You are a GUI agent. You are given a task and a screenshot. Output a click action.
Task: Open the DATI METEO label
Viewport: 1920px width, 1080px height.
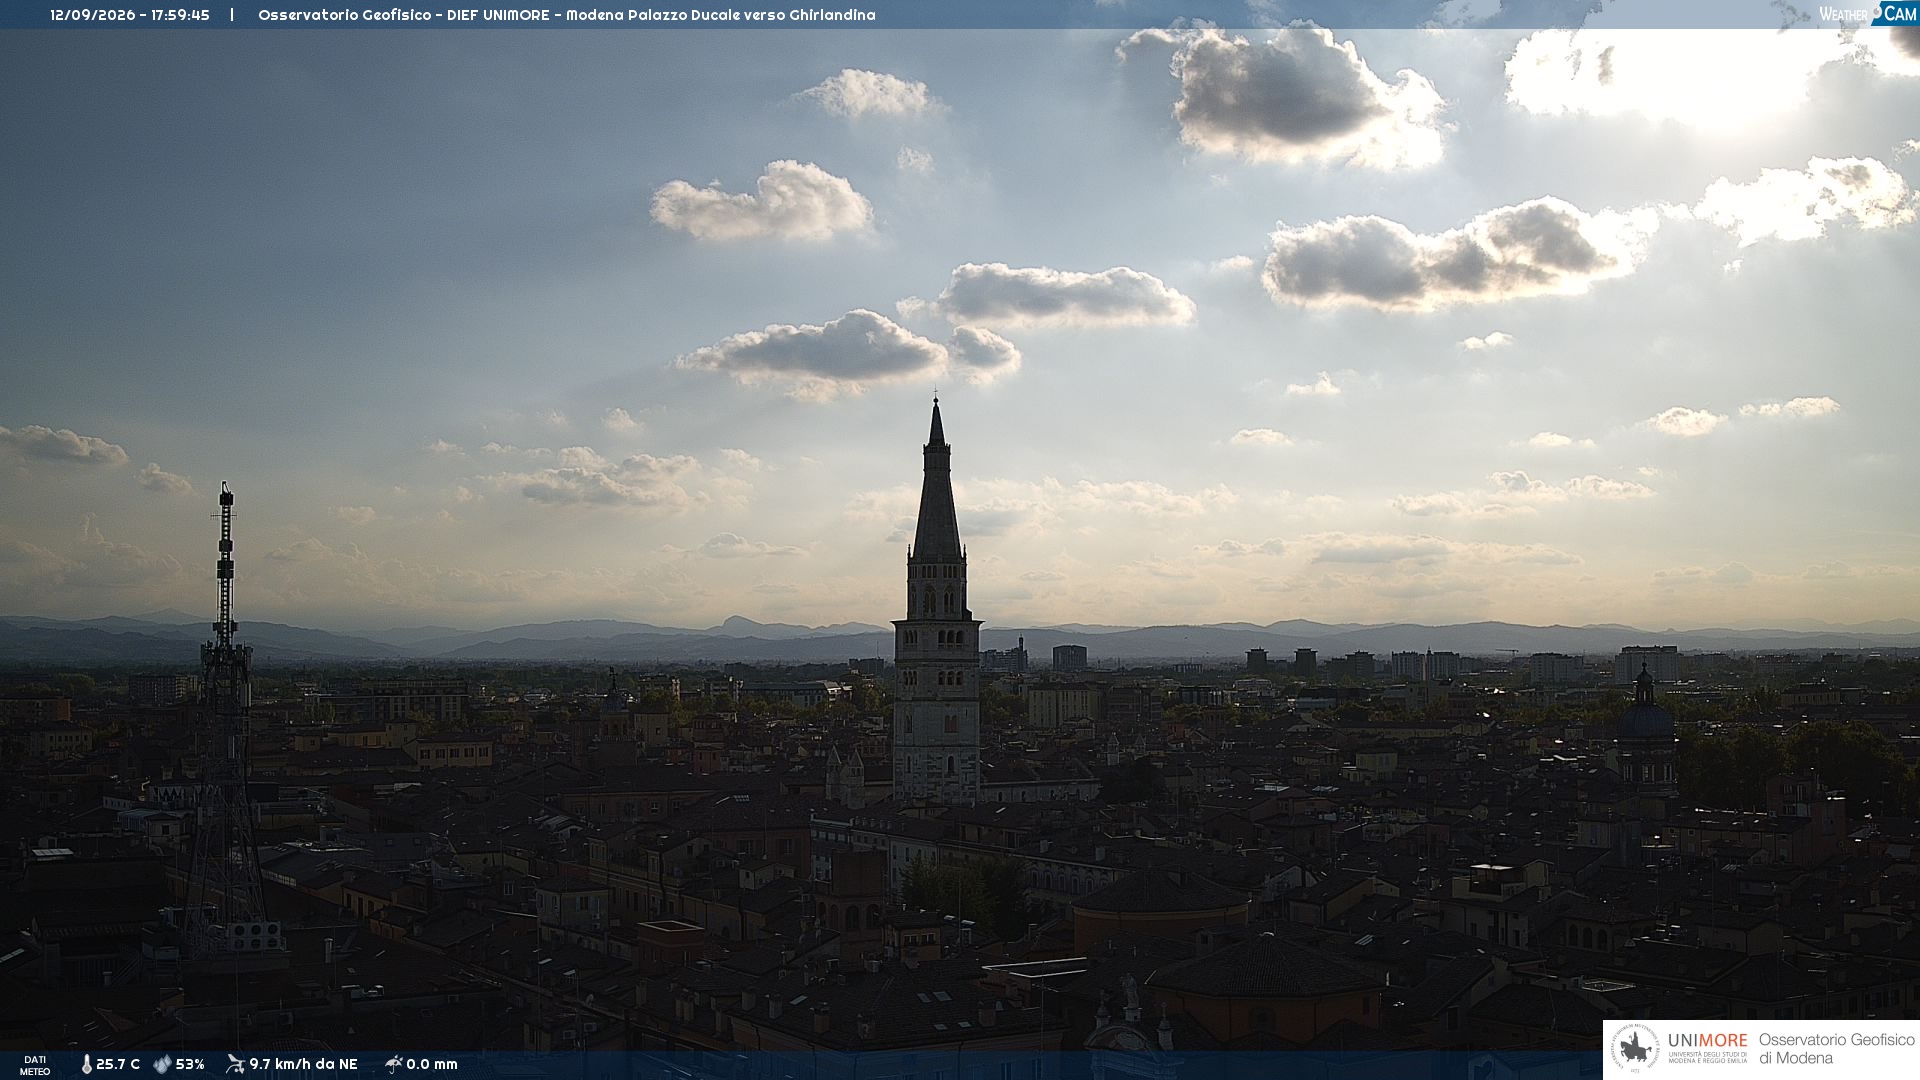(35, 1066)
